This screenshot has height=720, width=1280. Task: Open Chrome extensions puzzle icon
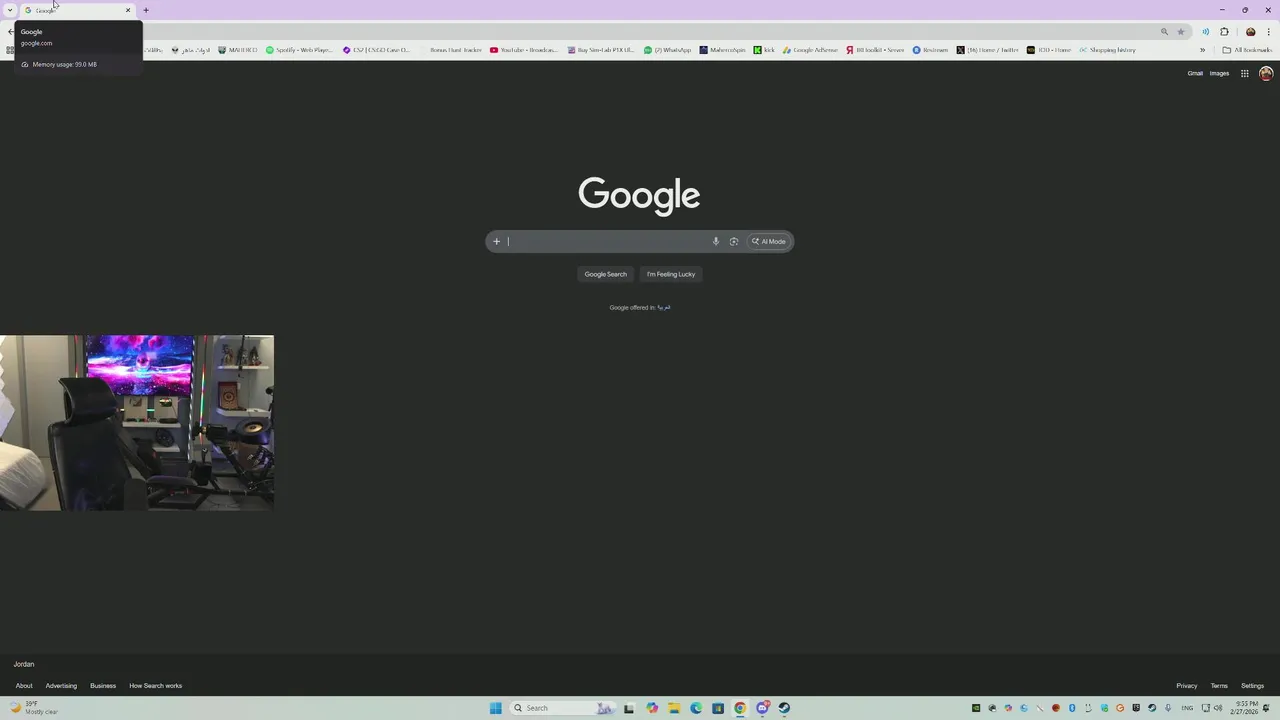(1224, 32)
